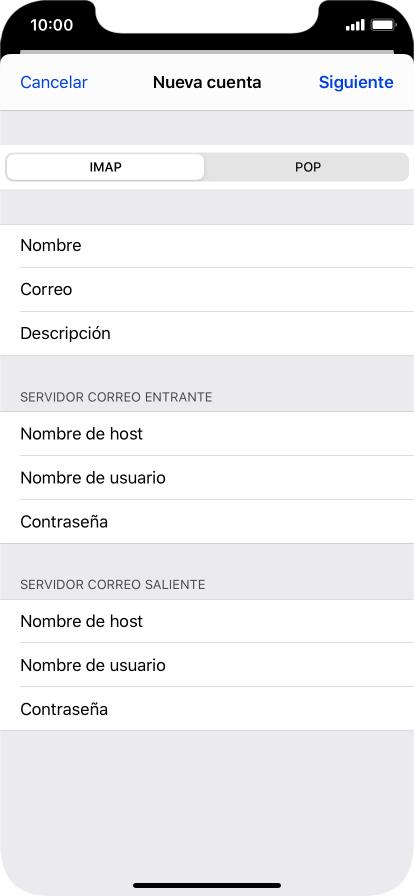Tap the 10:00 clock in status bar
The height and width of the screenshot is (896, 414).
(x=51, y=25)
